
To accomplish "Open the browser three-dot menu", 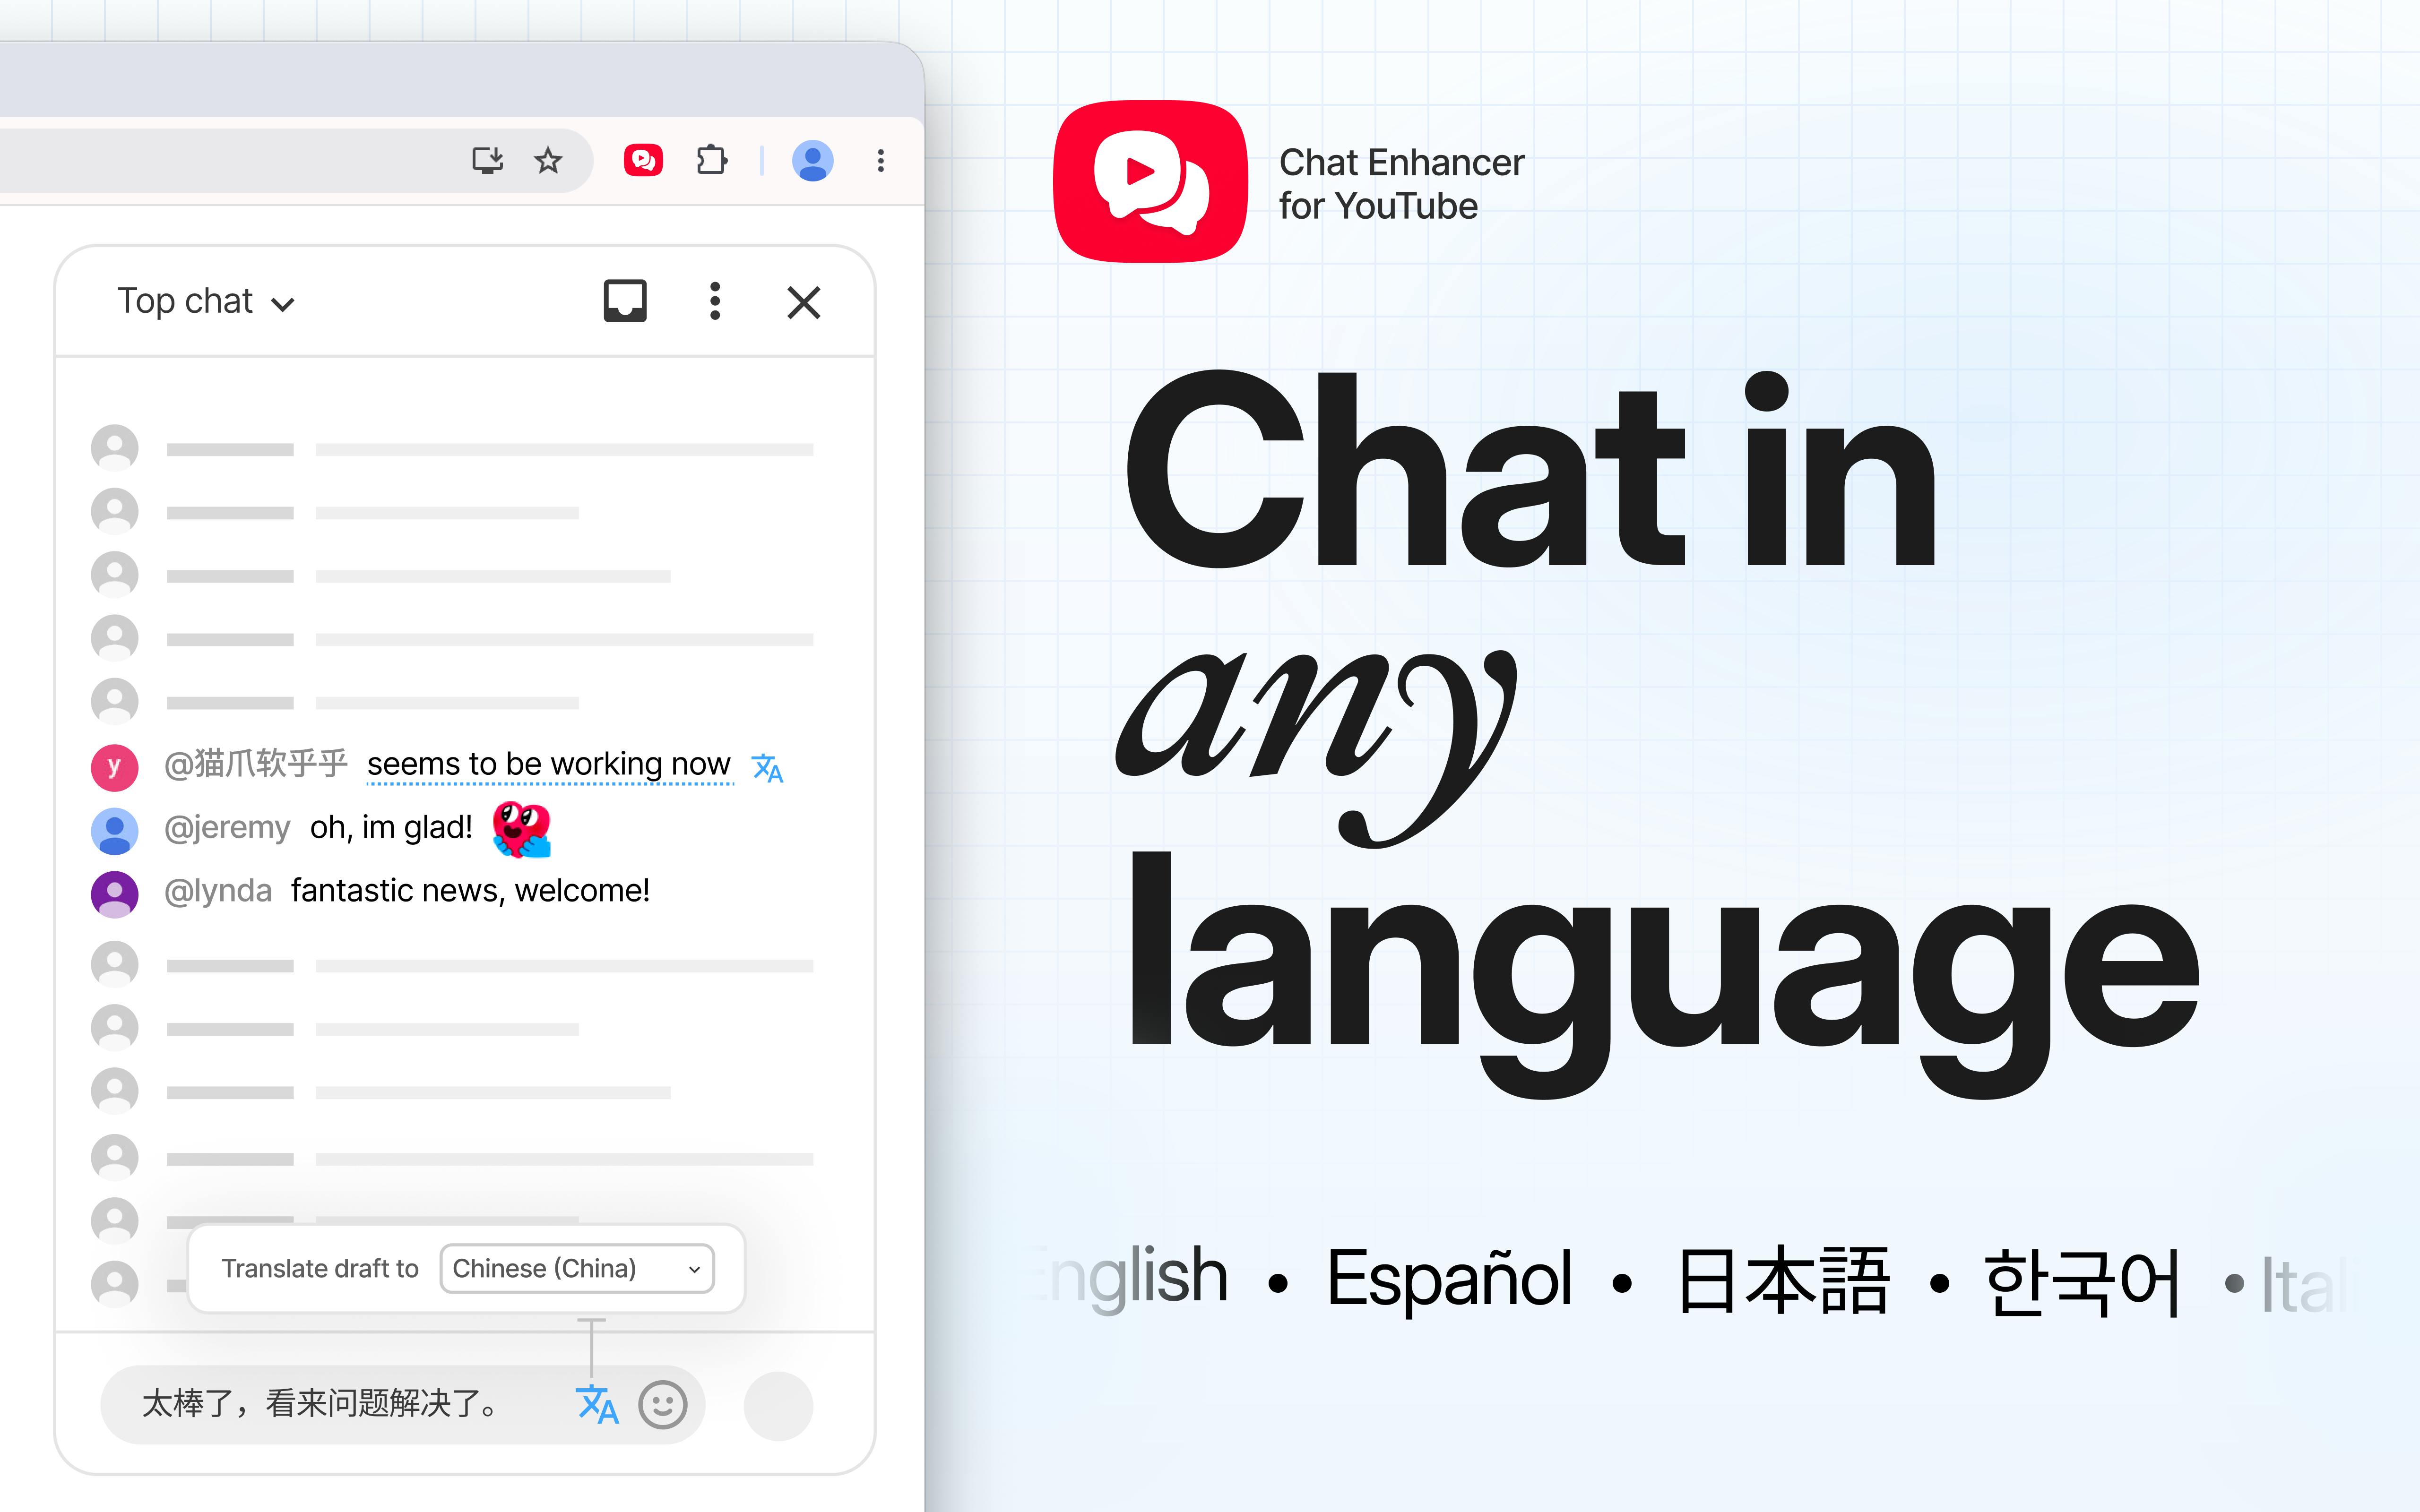I will [x=880, y=160].
